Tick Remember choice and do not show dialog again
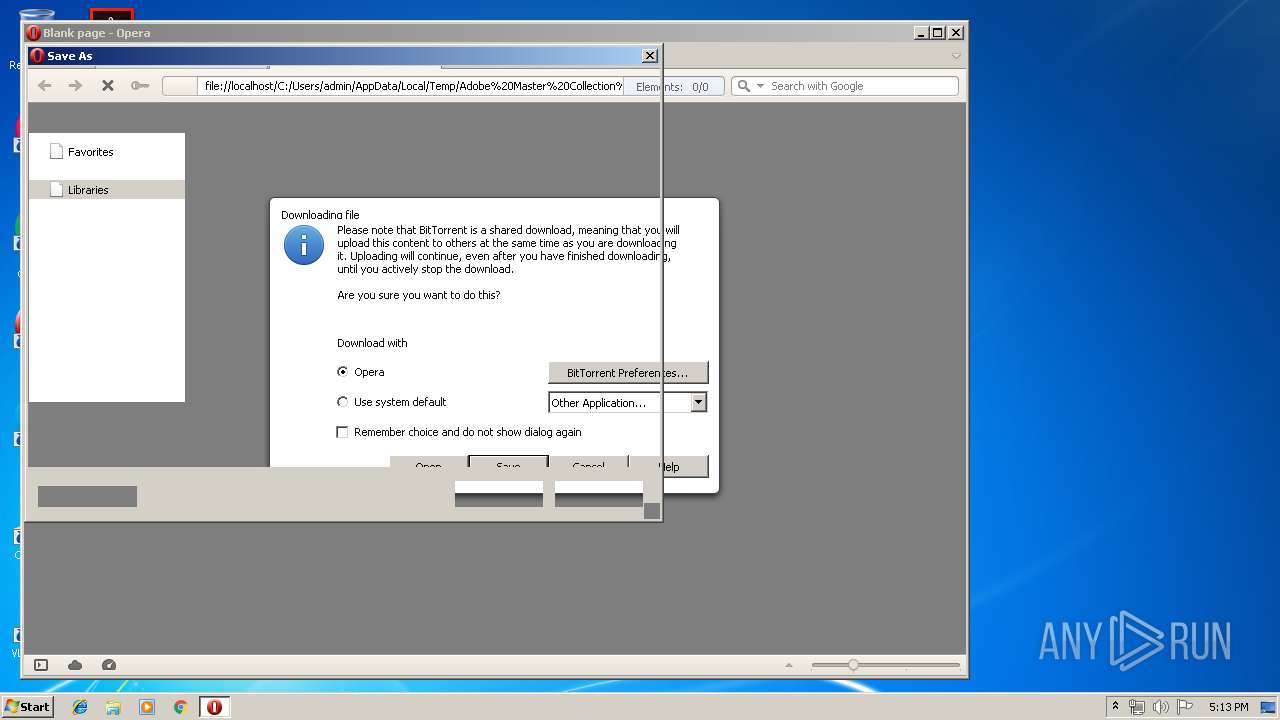Viewport: 1280px width, 720px height. click(x=343, y=432)
